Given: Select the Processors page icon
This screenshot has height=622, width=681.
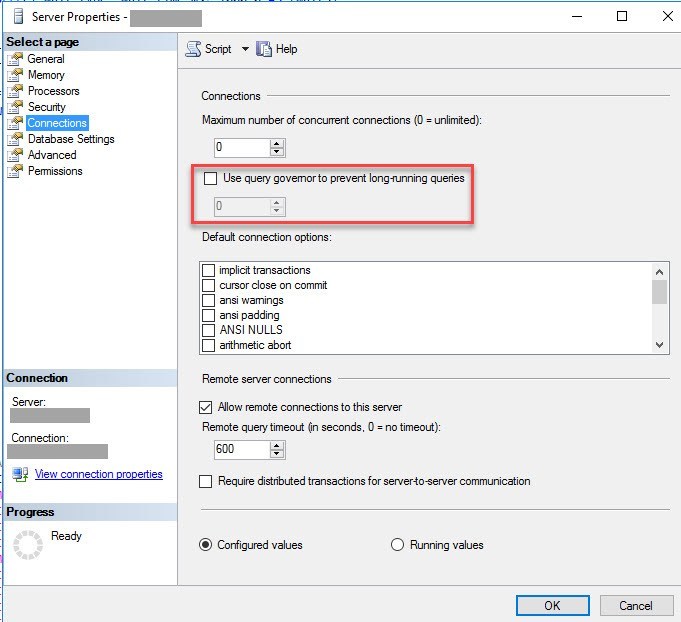Looking at the screenshot, I should tap(15, 91).
